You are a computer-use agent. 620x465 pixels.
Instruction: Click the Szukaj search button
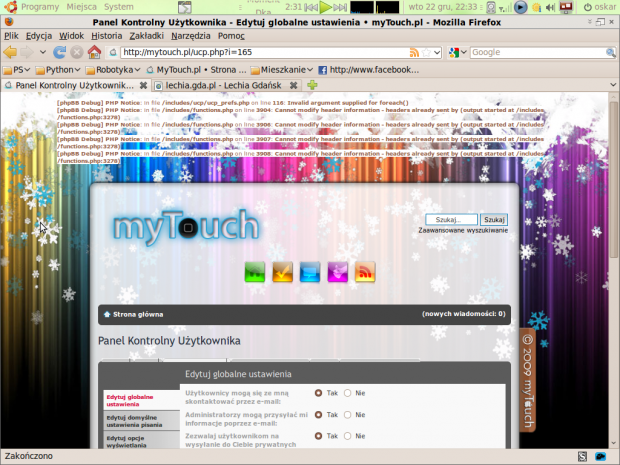[x=494, y=219]
